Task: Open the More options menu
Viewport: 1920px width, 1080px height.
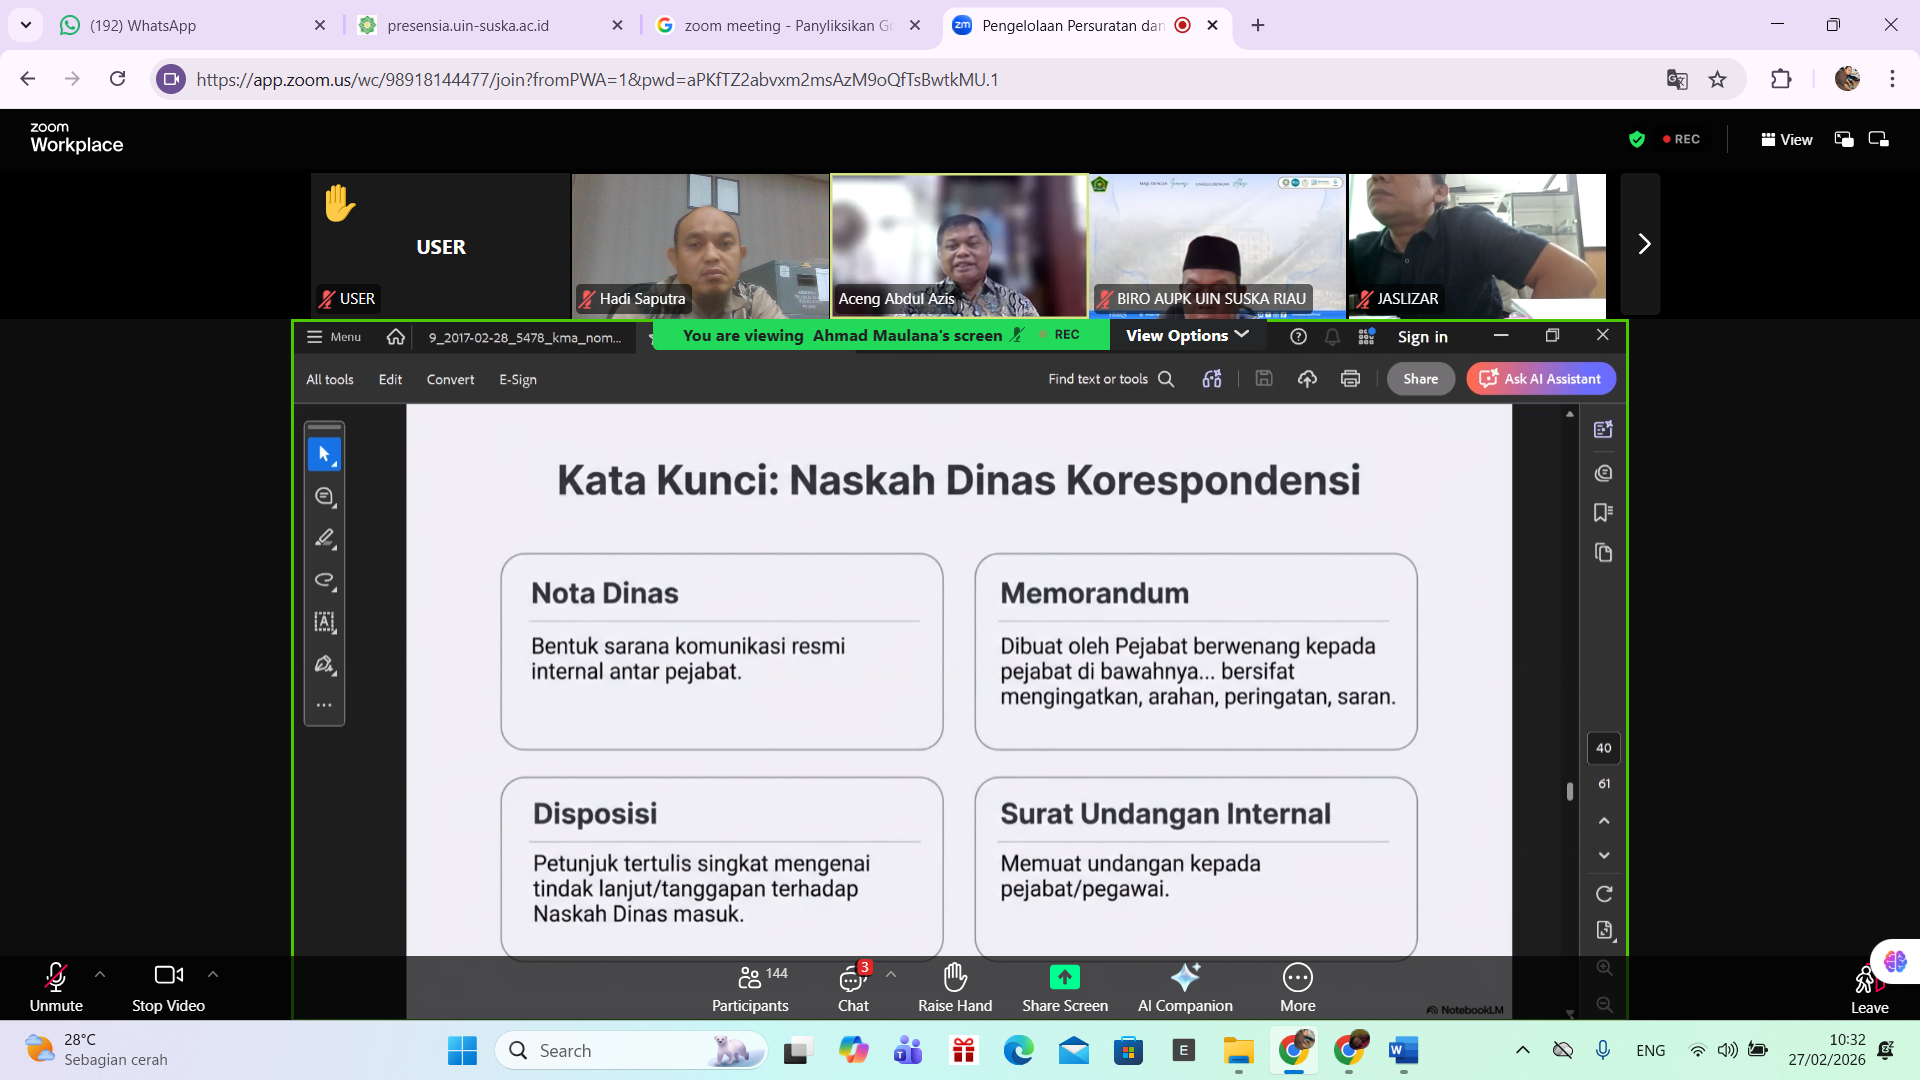Action: (1297, 987)
